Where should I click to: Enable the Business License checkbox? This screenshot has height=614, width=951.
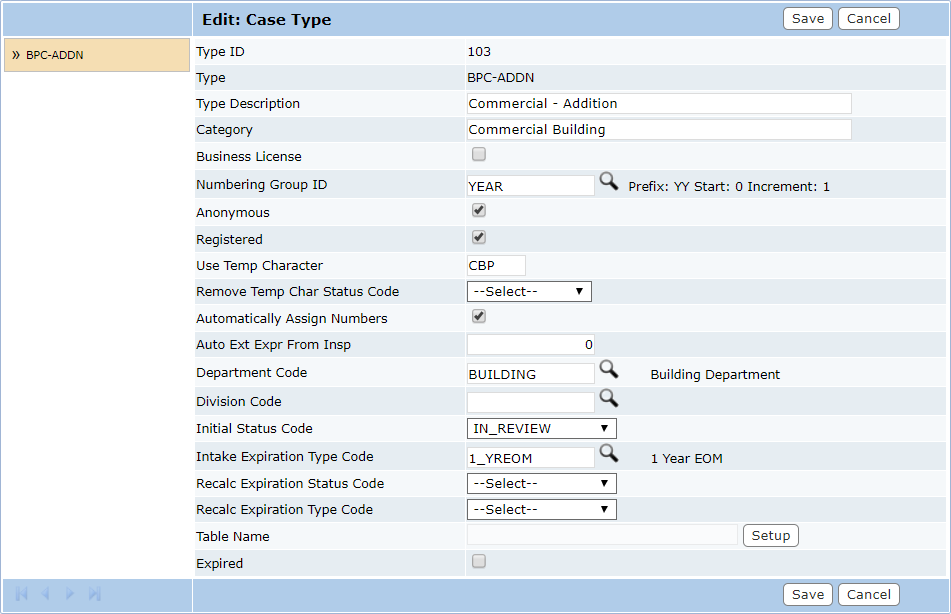pyautogui.click(x=478, y=154)
